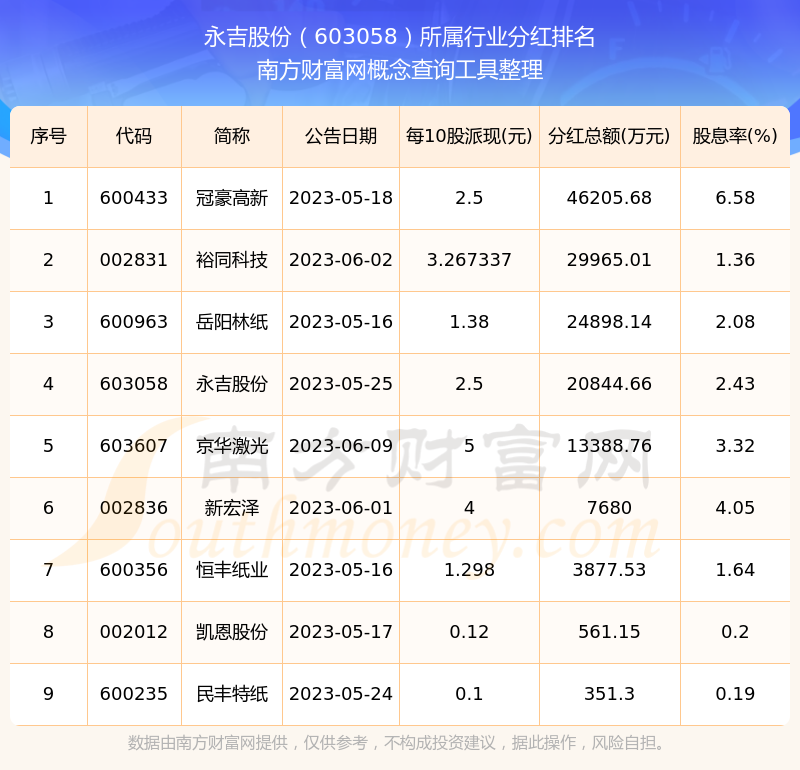The image size is (800, 770).
Task: Select dividend total 351.3 cell
Action: point(609,694)
